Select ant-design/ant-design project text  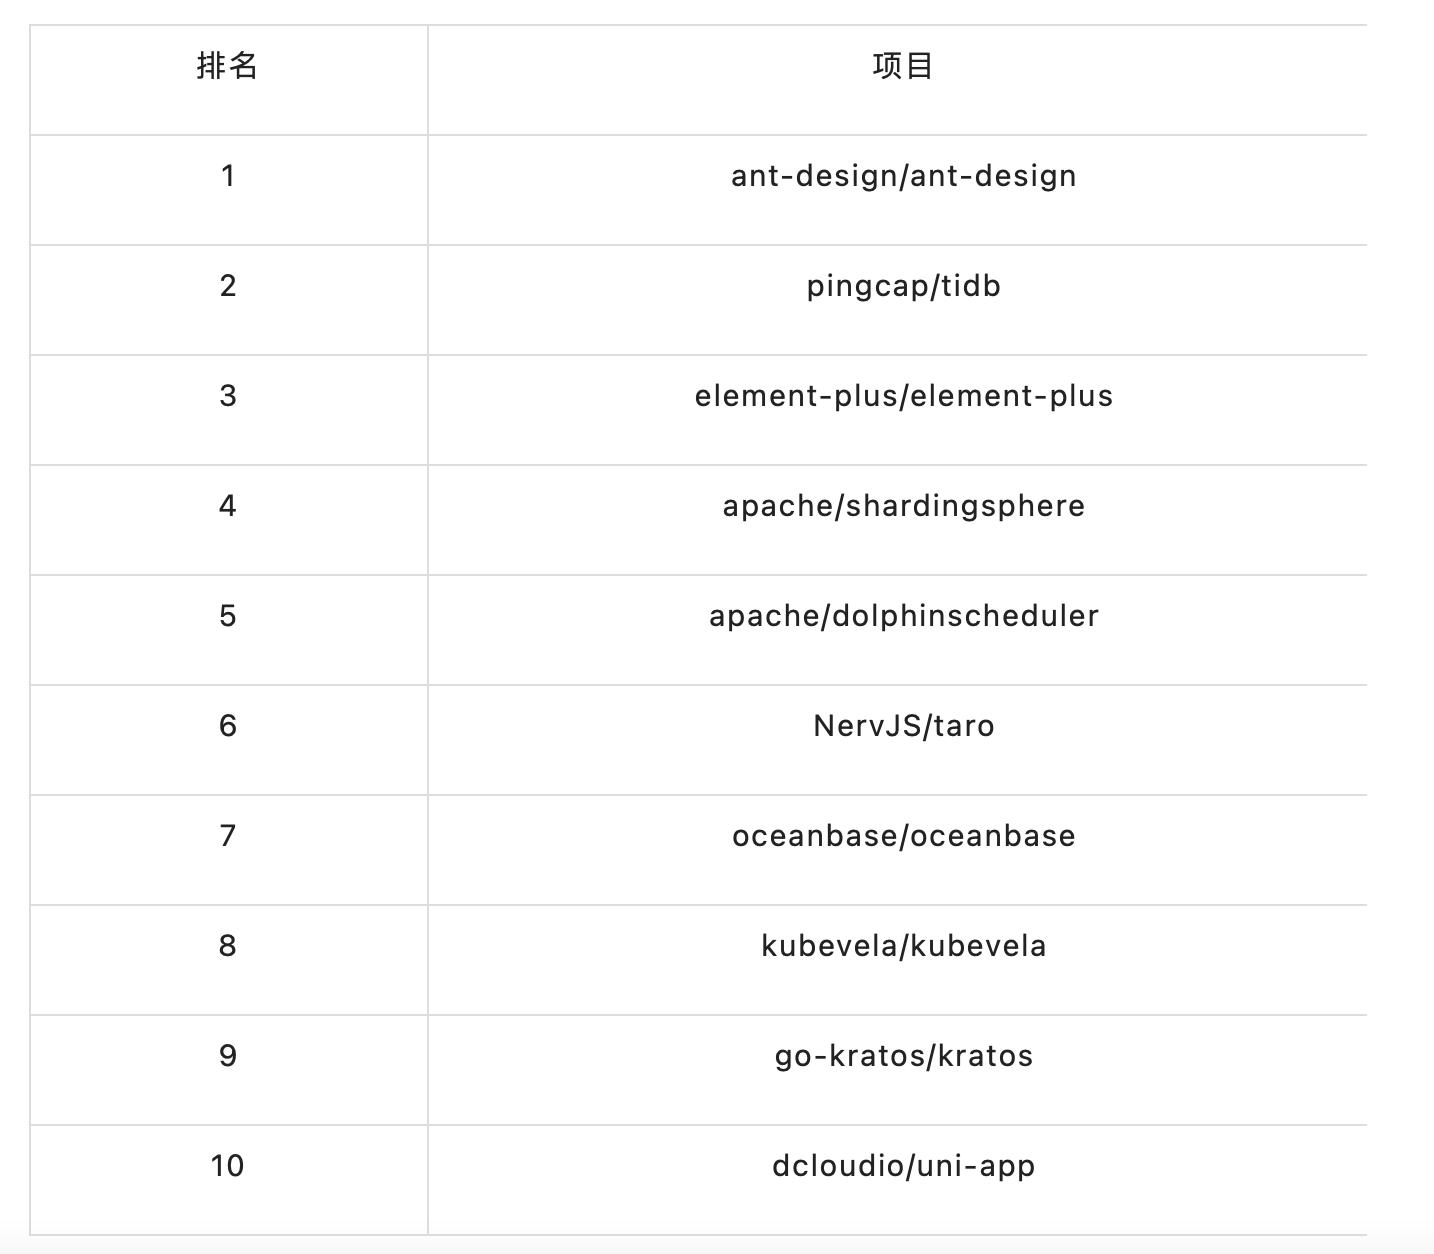point(903,176)
